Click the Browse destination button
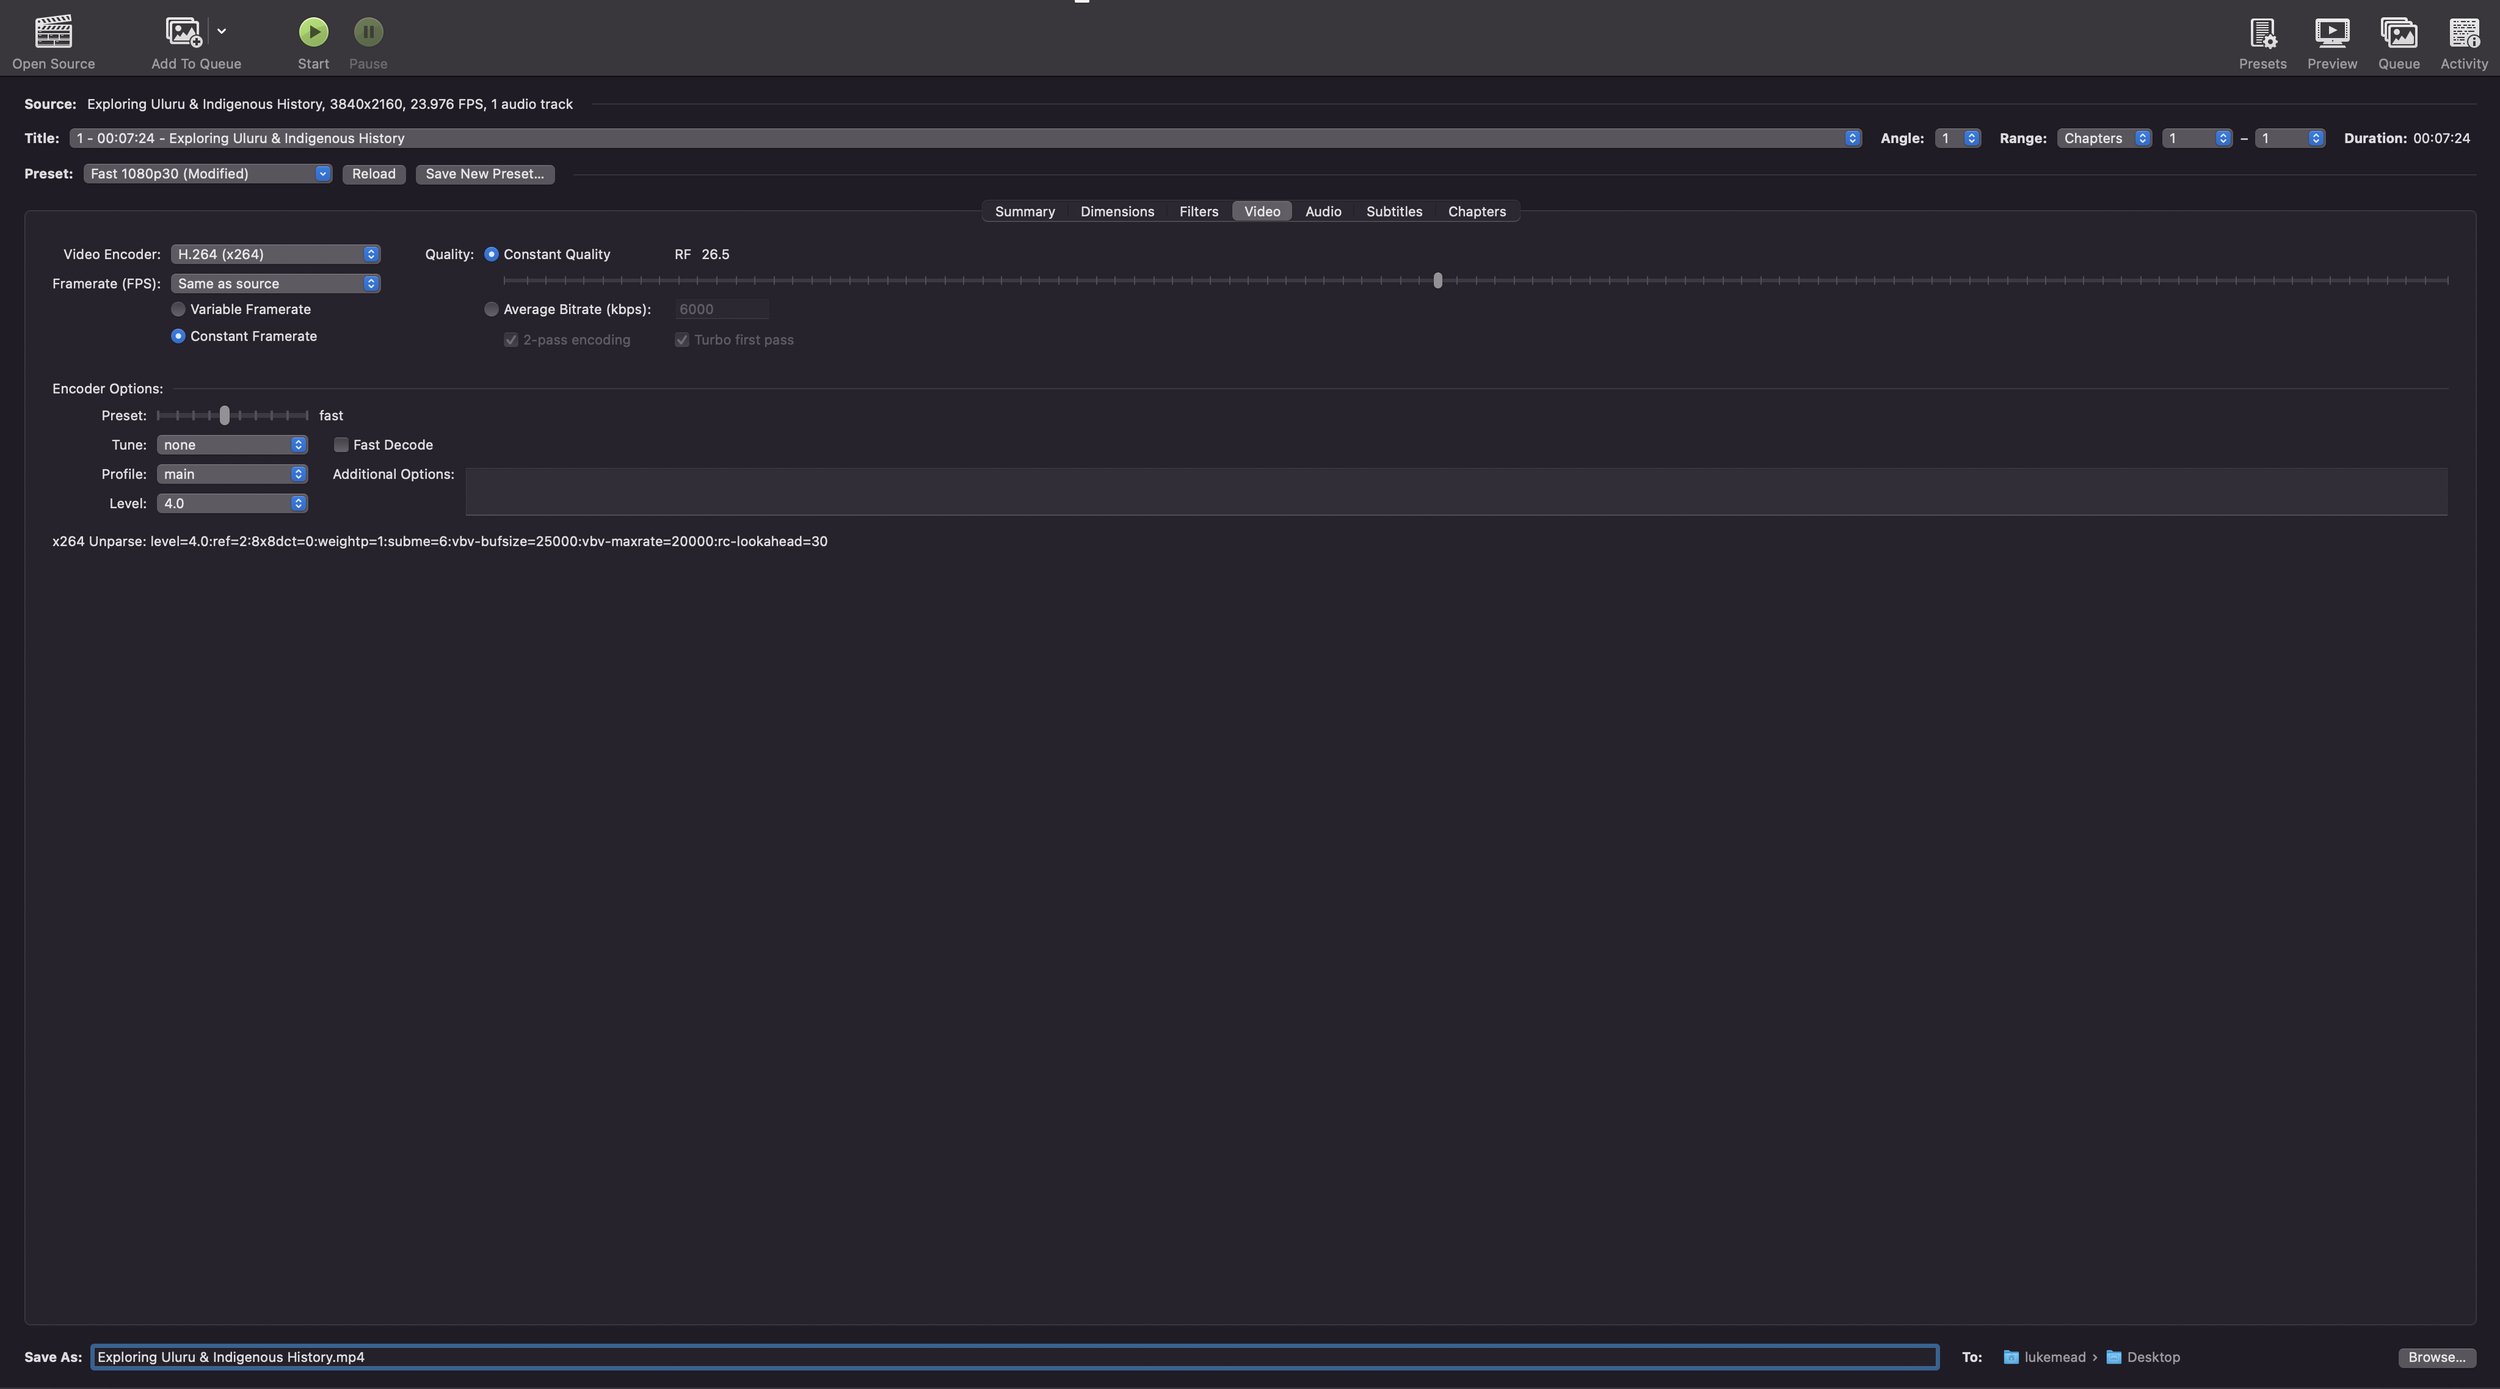 point(2436,1357)
